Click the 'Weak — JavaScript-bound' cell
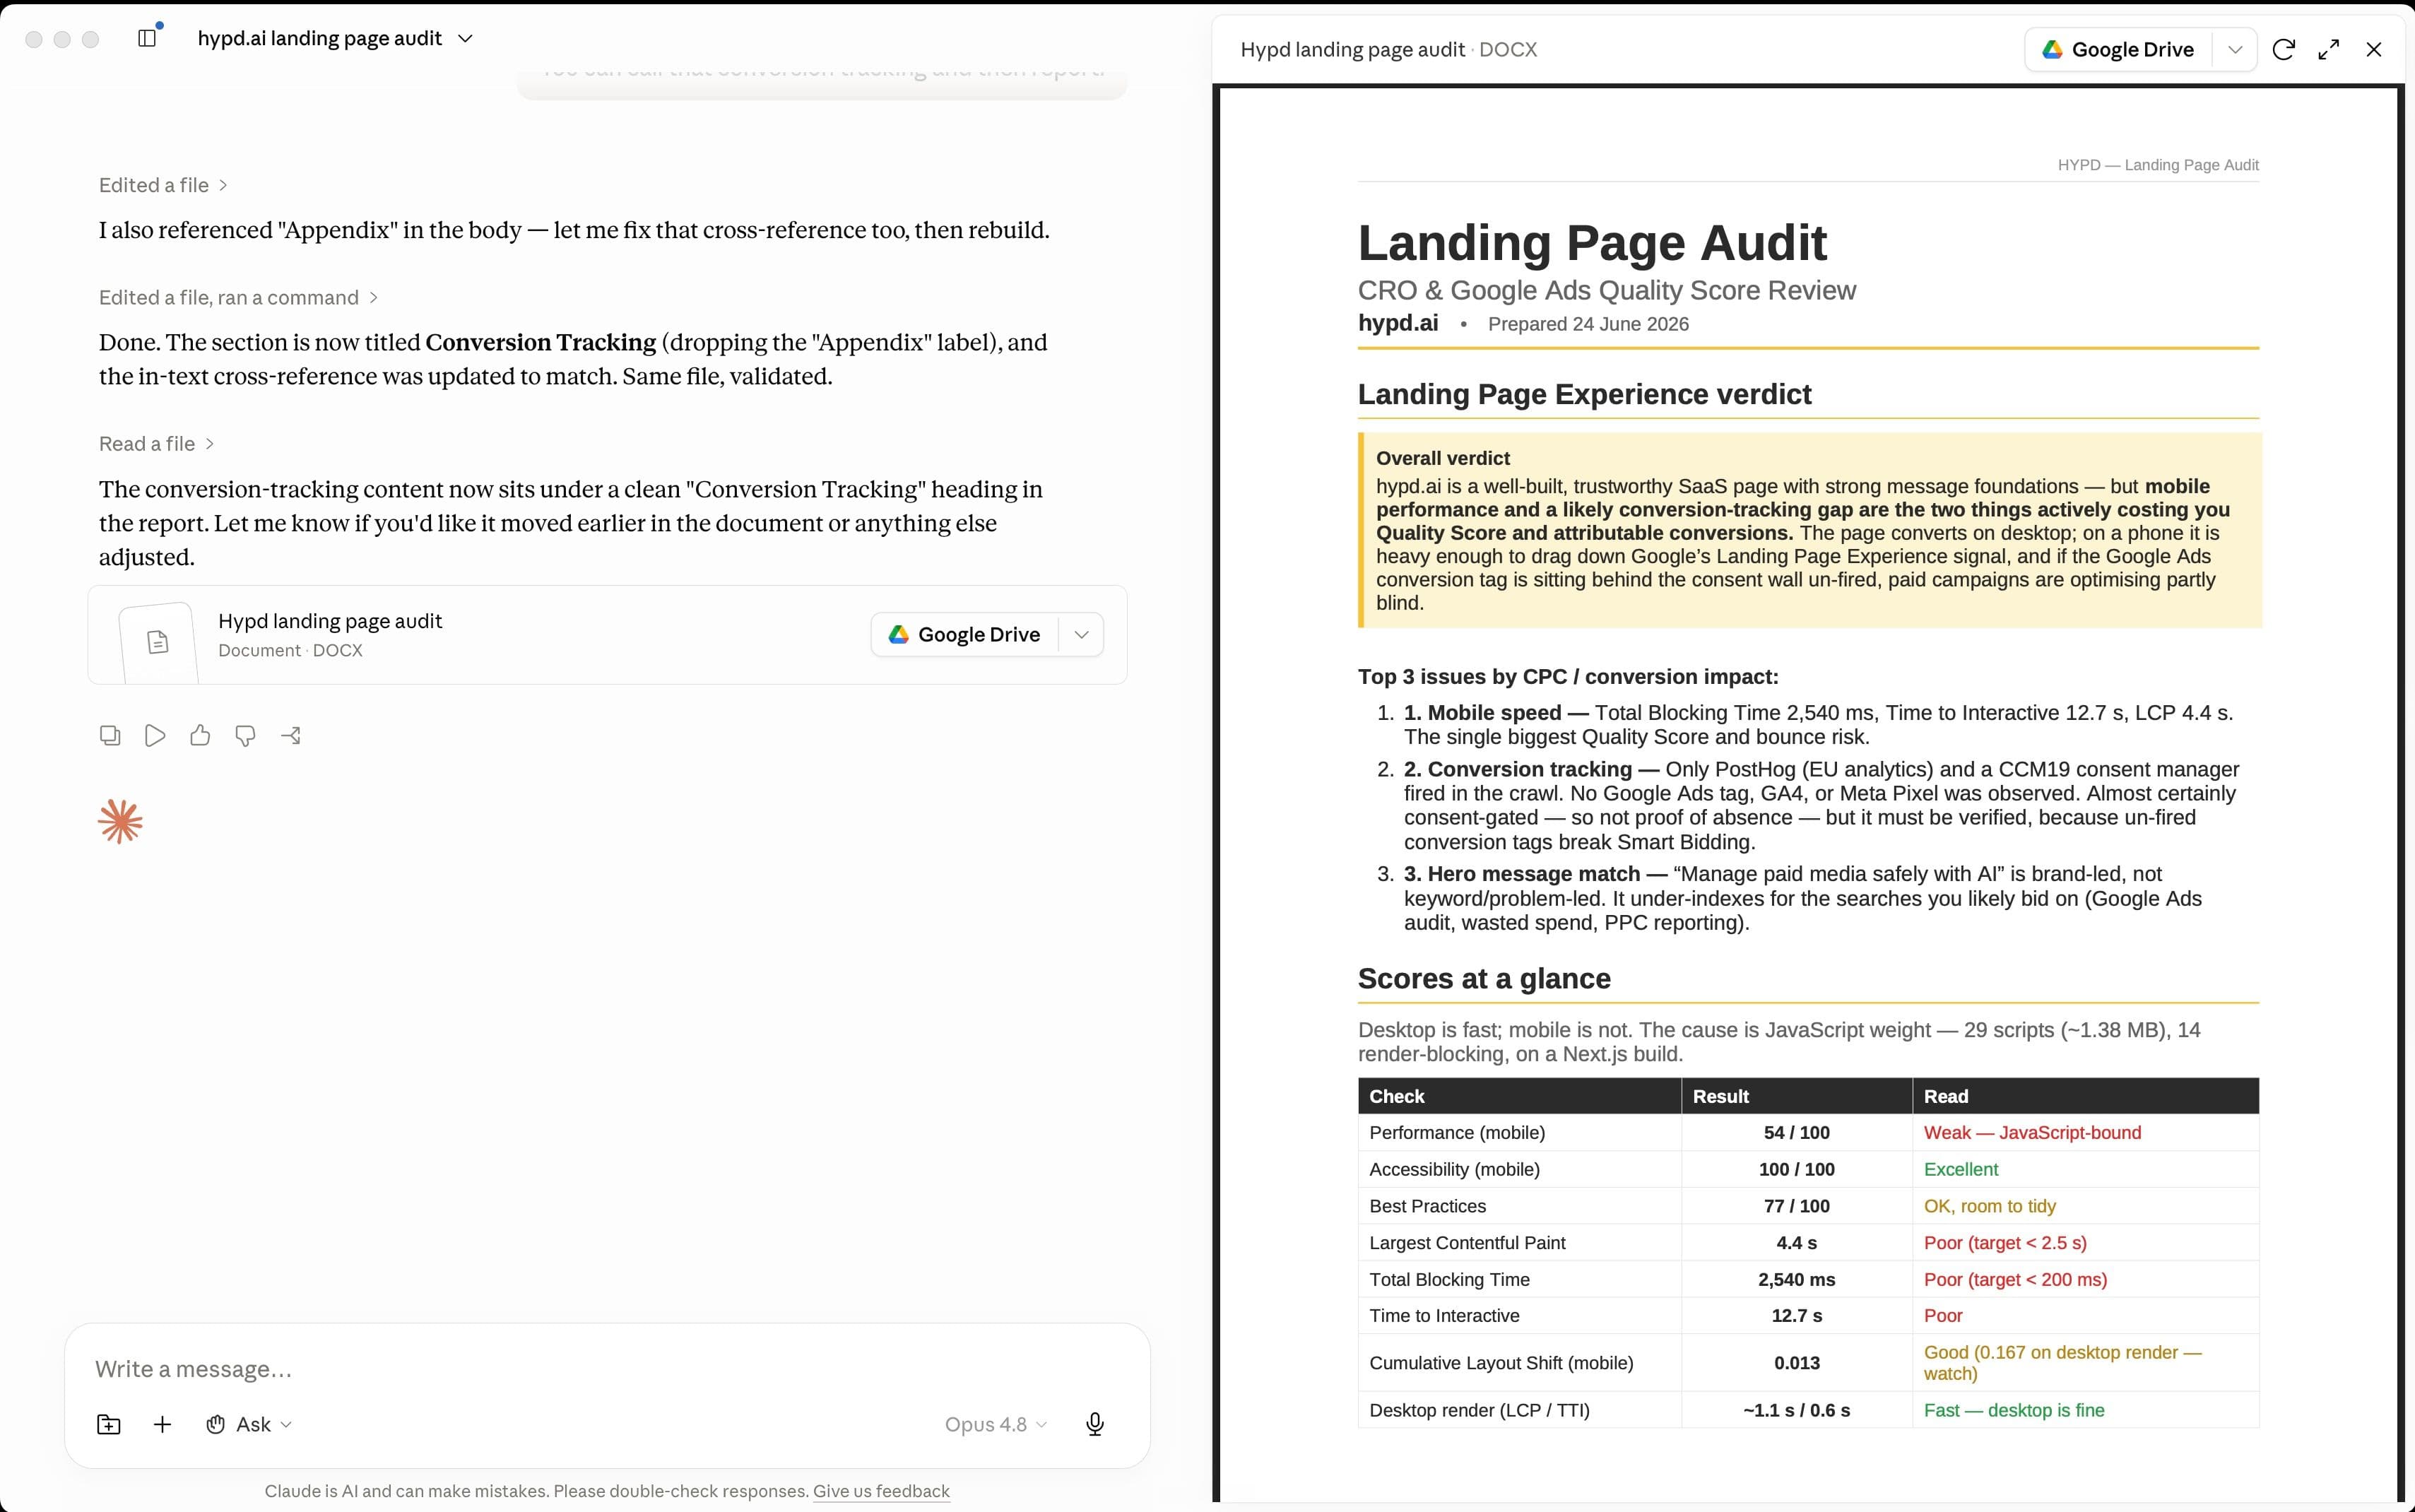Image resolution: width=2415 pixels, height=1512 pixels. [2085, 1132]
